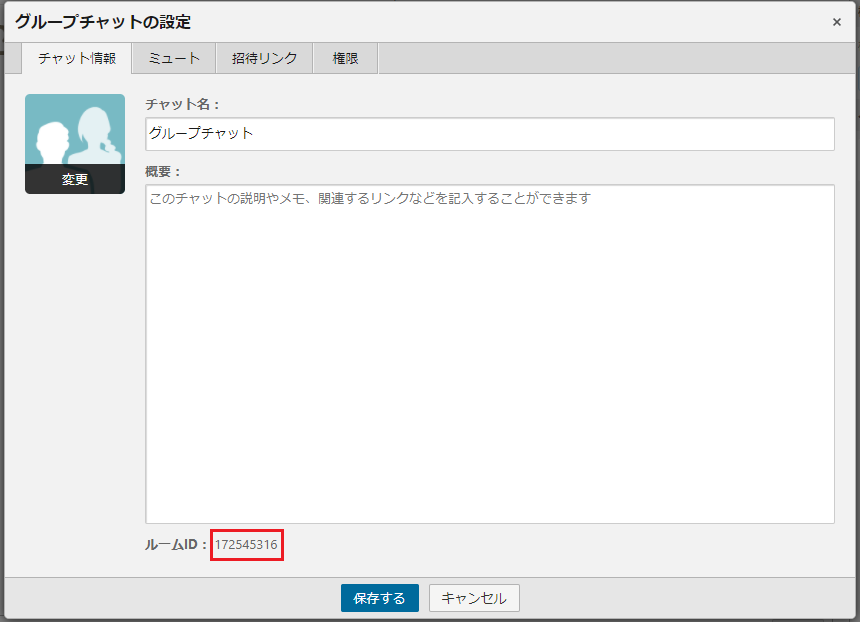Screen dimensions: 860x622
Task: Open the ミュート tab
Action: (174, 58)
